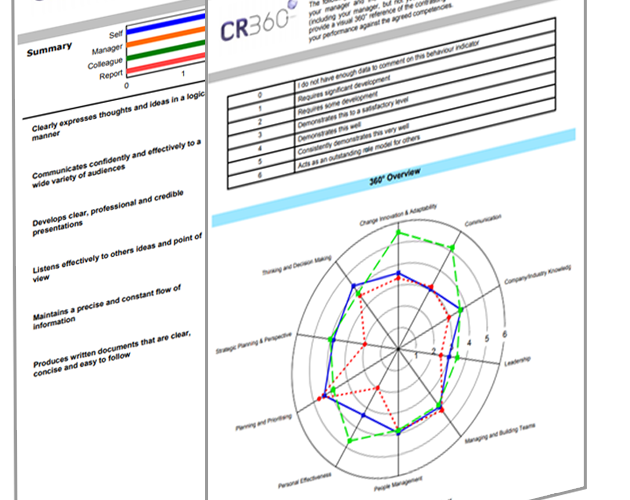Click the 'Clearly expresses thoughts and ideas' statement
Viewport: 630px width, 500px height.
click(118, 115)
